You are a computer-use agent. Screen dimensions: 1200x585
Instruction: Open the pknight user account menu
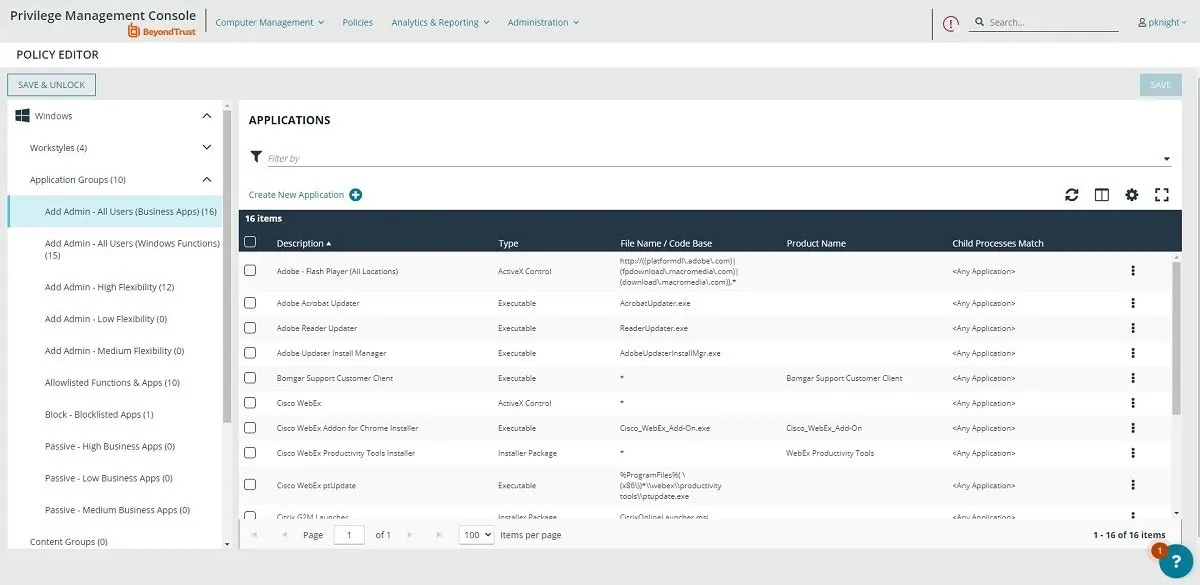click(1164, 22)
